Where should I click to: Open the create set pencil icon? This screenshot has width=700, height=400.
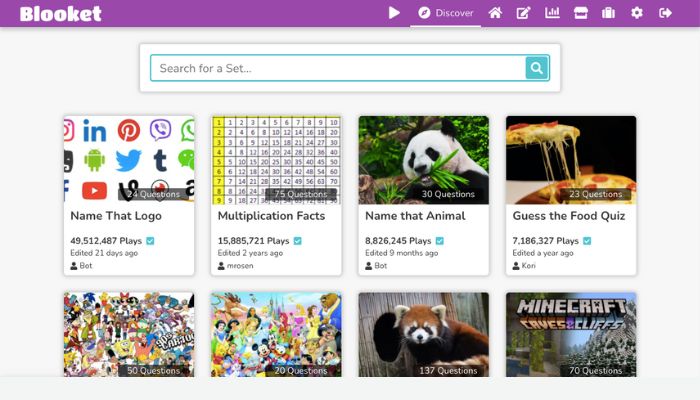(524, 12)
